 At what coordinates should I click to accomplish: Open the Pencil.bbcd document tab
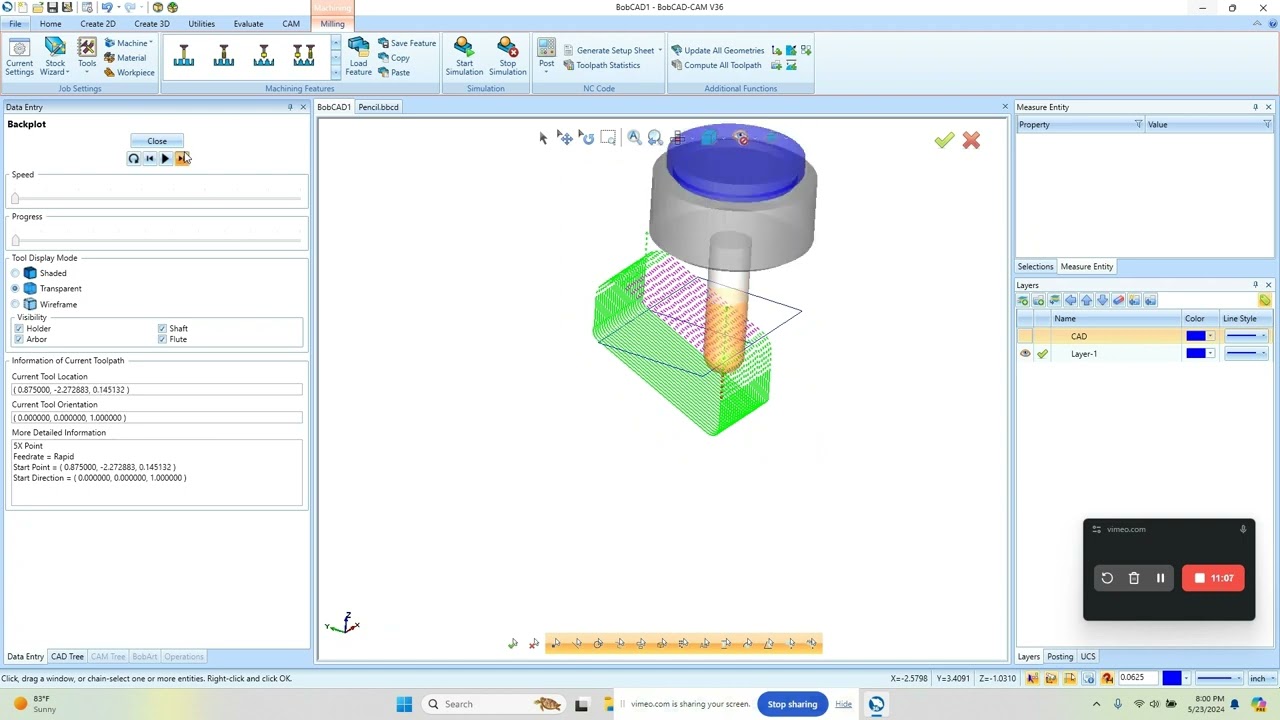click(378, 107)
